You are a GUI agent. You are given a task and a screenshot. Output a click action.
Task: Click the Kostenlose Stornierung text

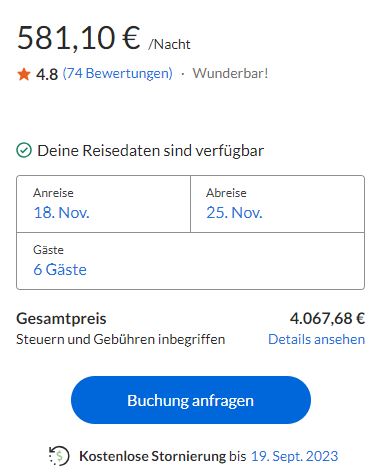coord(152,456)
